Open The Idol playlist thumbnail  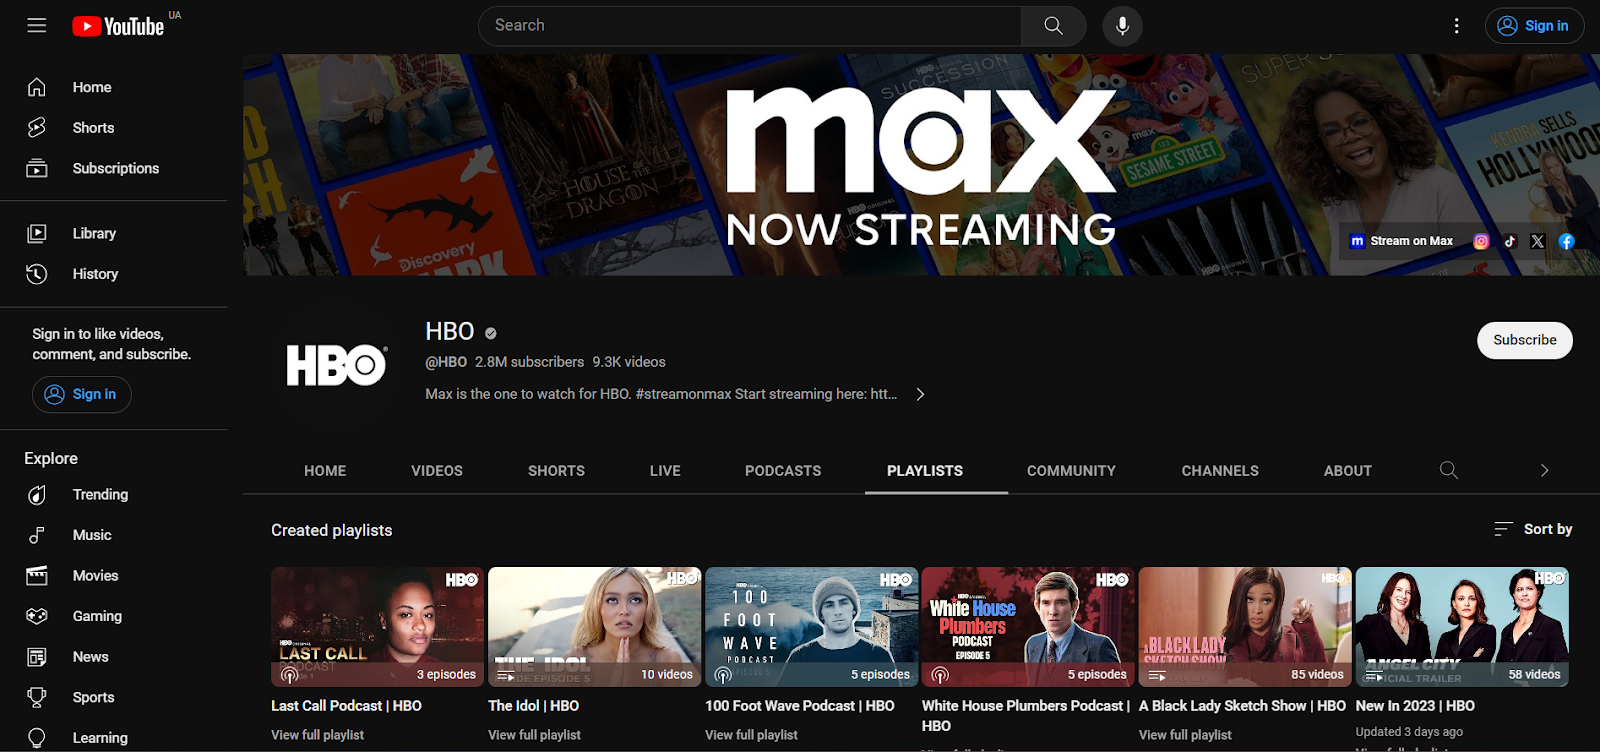tap(594, 627)
